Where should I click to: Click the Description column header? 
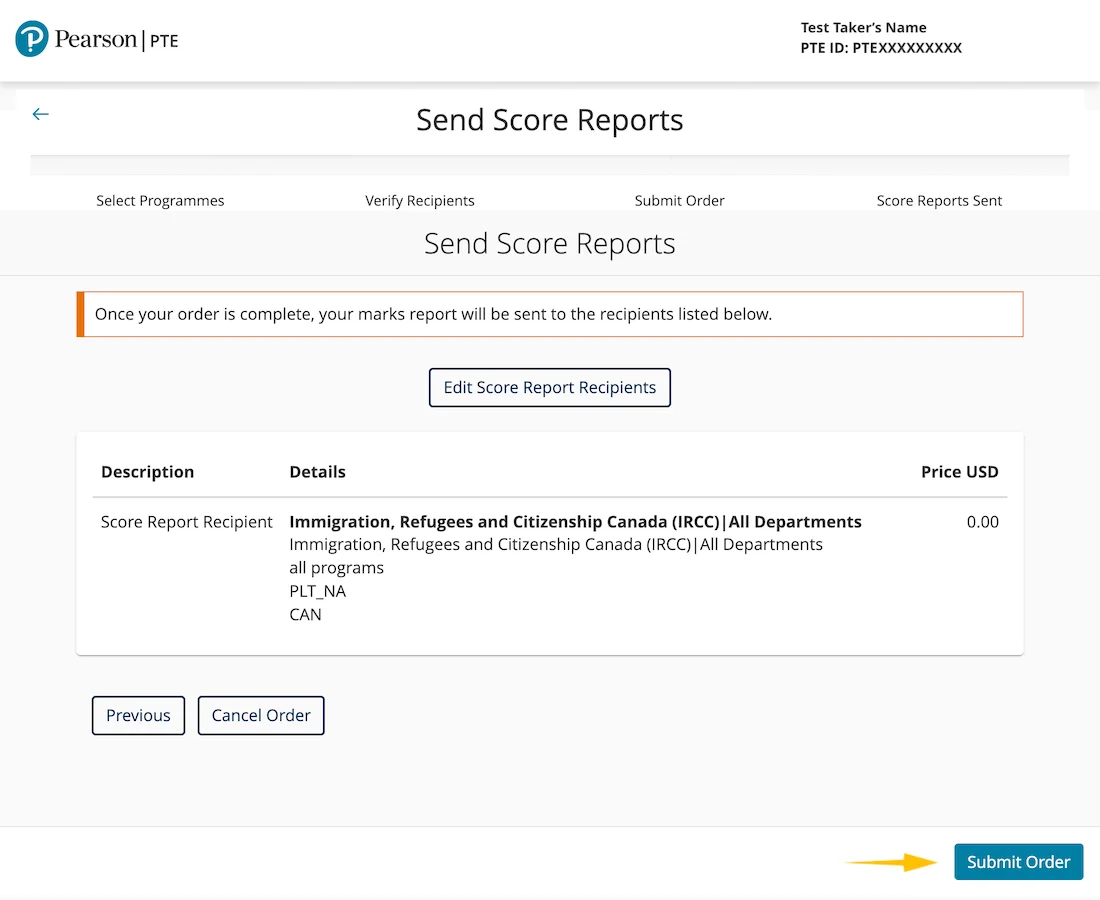147,471
